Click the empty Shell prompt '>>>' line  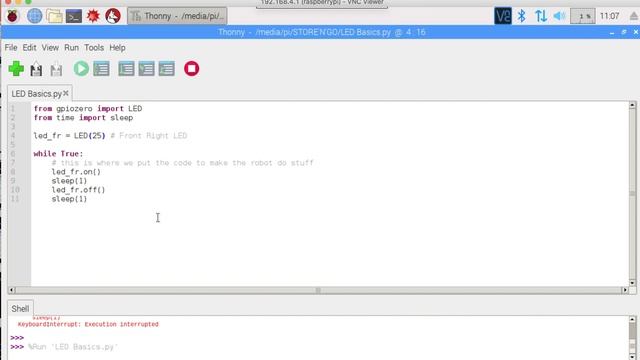coord(17,338)
